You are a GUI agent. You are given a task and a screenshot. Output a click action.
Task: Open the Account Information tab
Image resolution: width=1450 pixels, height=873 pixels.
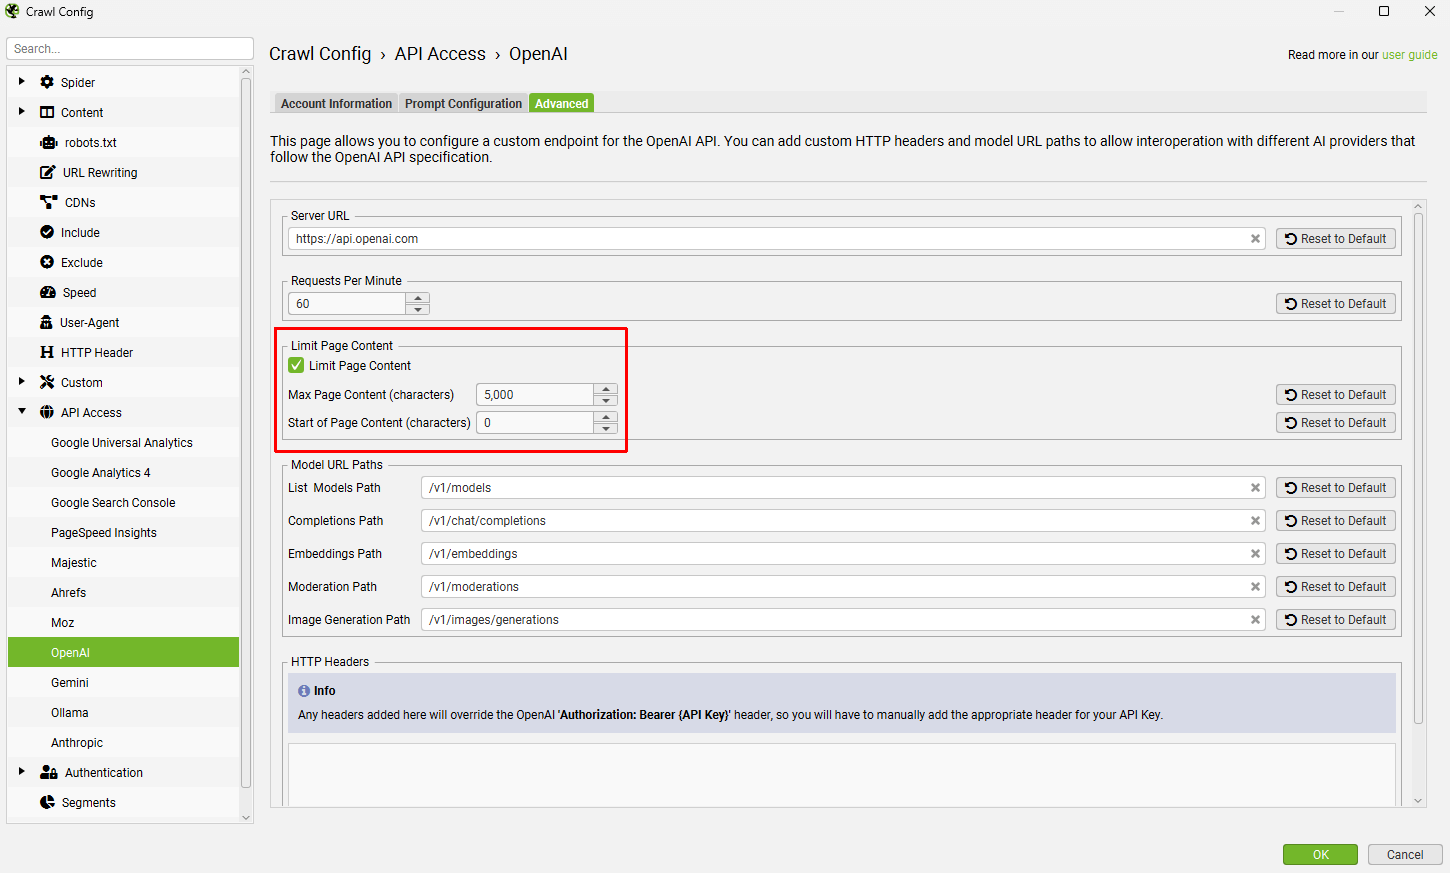coord(336,103)
